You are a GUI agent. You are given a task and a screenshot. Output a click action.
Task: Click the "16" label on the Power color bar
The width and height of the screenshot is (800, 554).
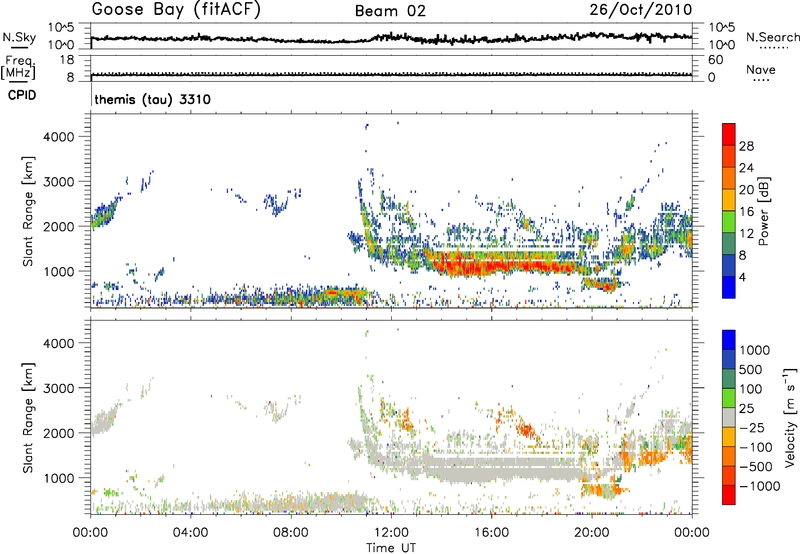pos(746,212)
